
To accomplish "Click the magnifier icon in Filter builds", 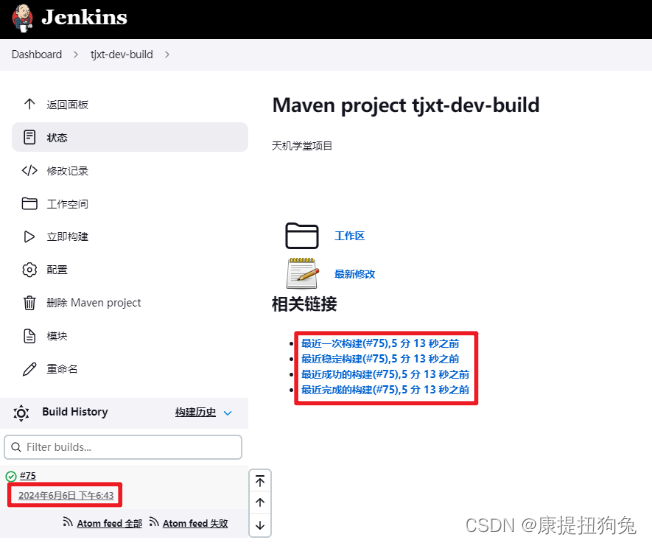I will pos(16,447).
